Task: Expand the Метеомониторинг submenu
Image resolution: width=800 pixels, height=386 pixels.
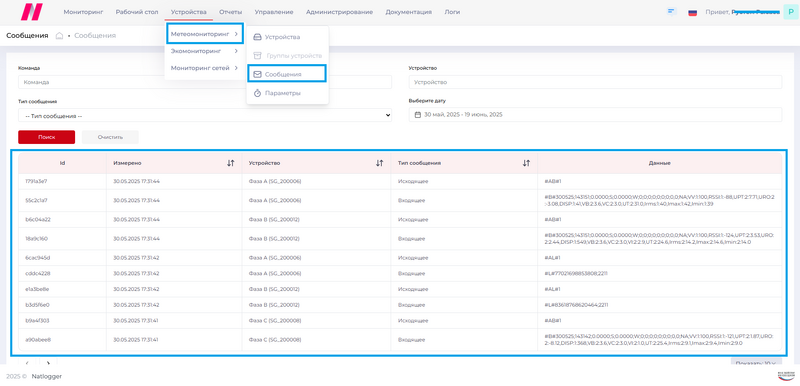Action: 205,34
